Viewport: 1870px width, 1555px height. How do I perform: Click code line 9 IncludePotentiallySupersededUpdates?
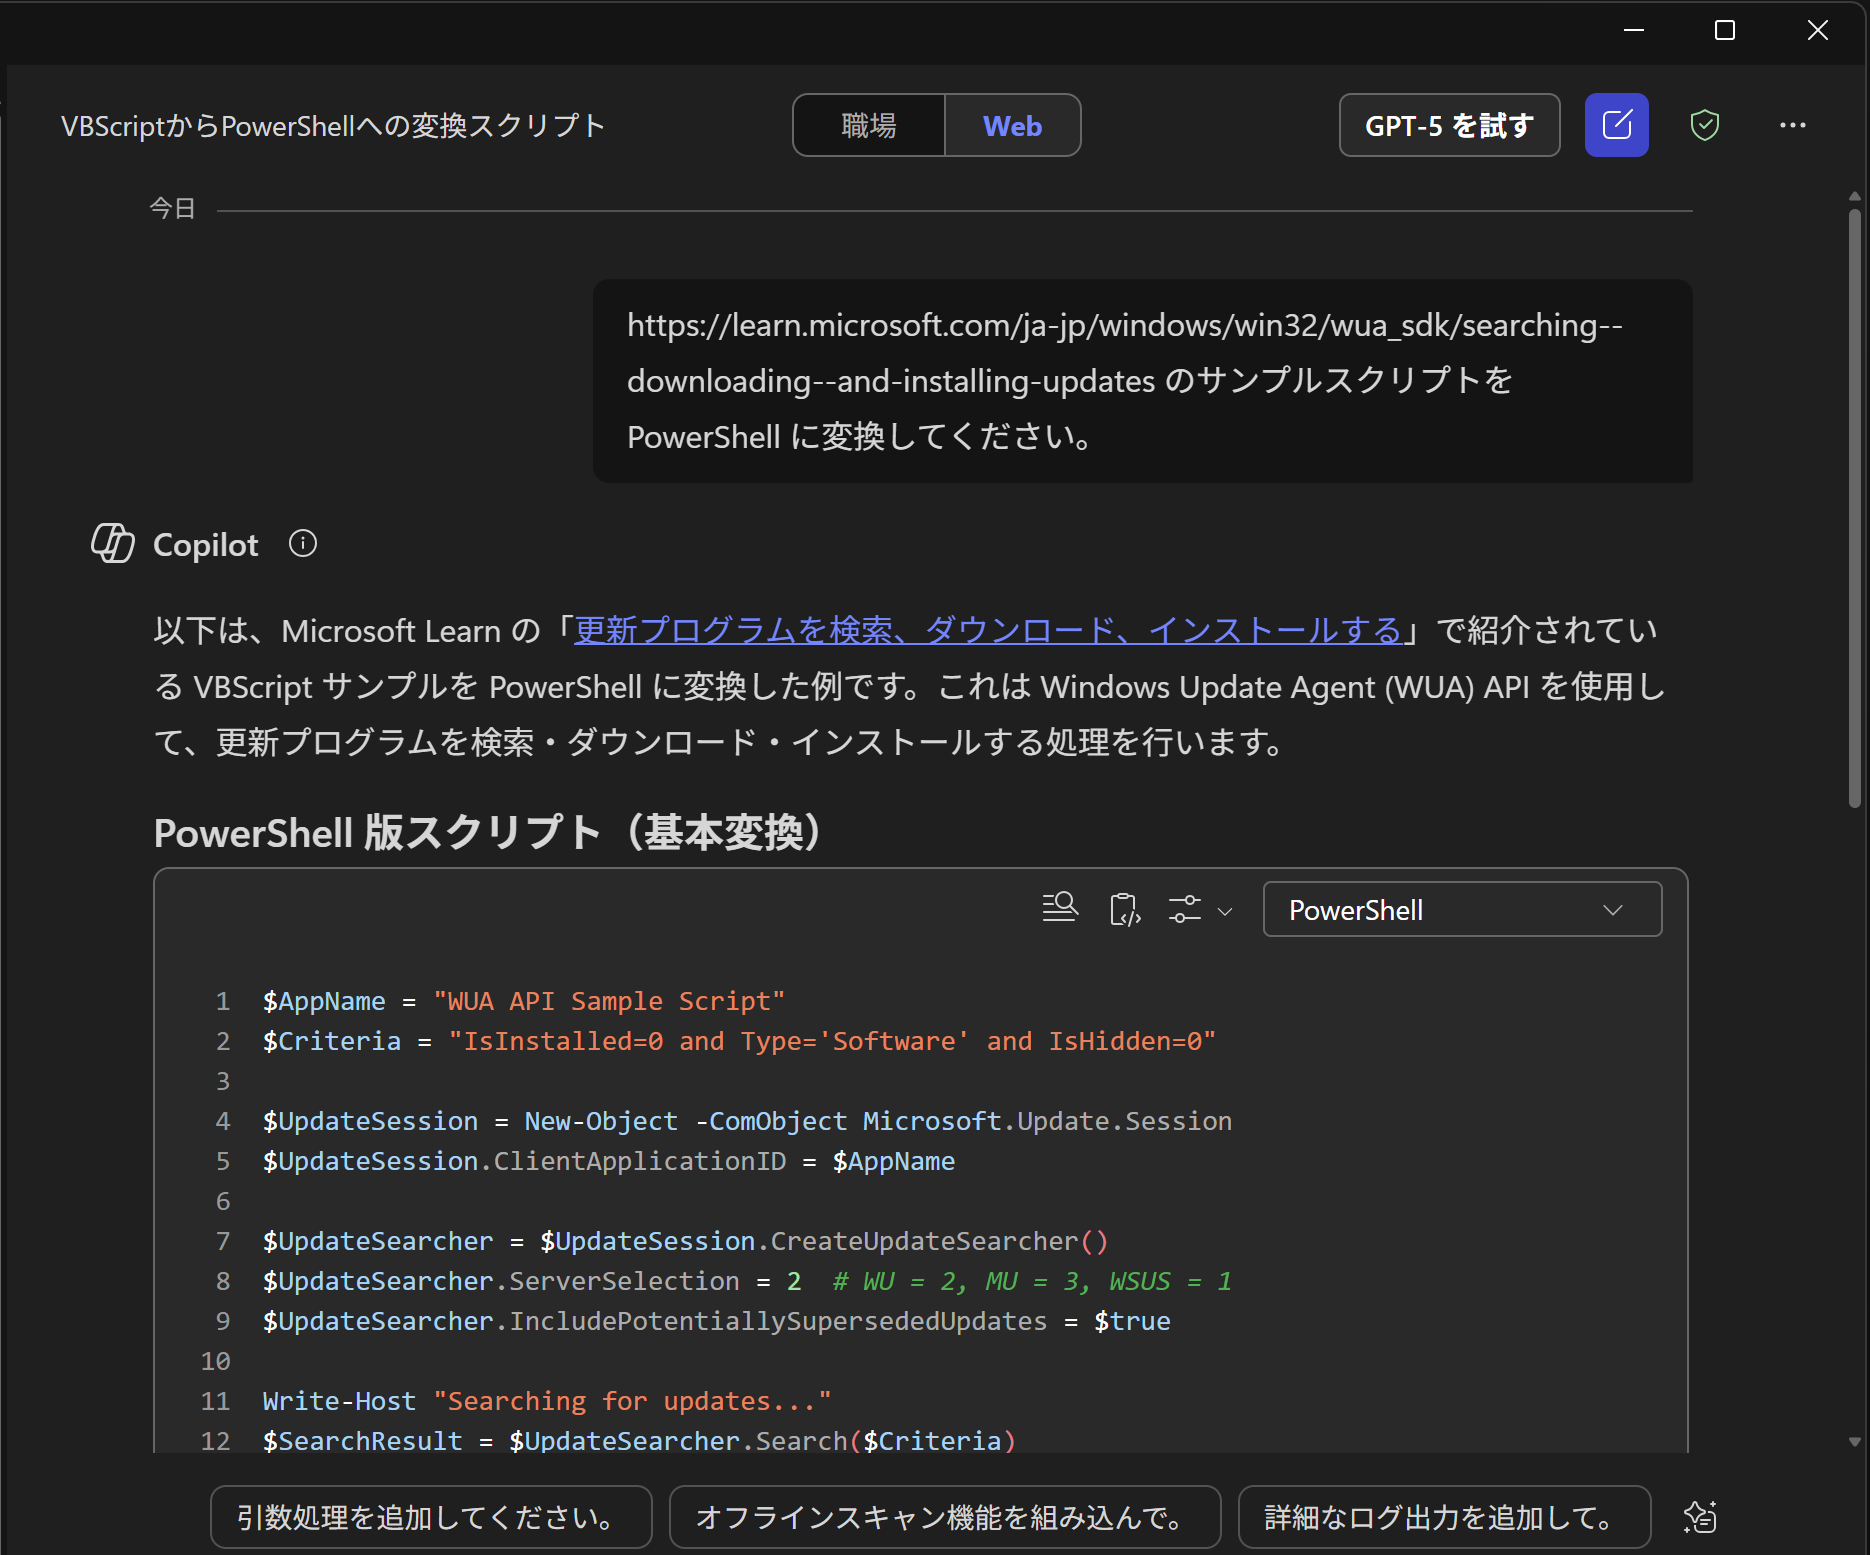coord(716,1321)
